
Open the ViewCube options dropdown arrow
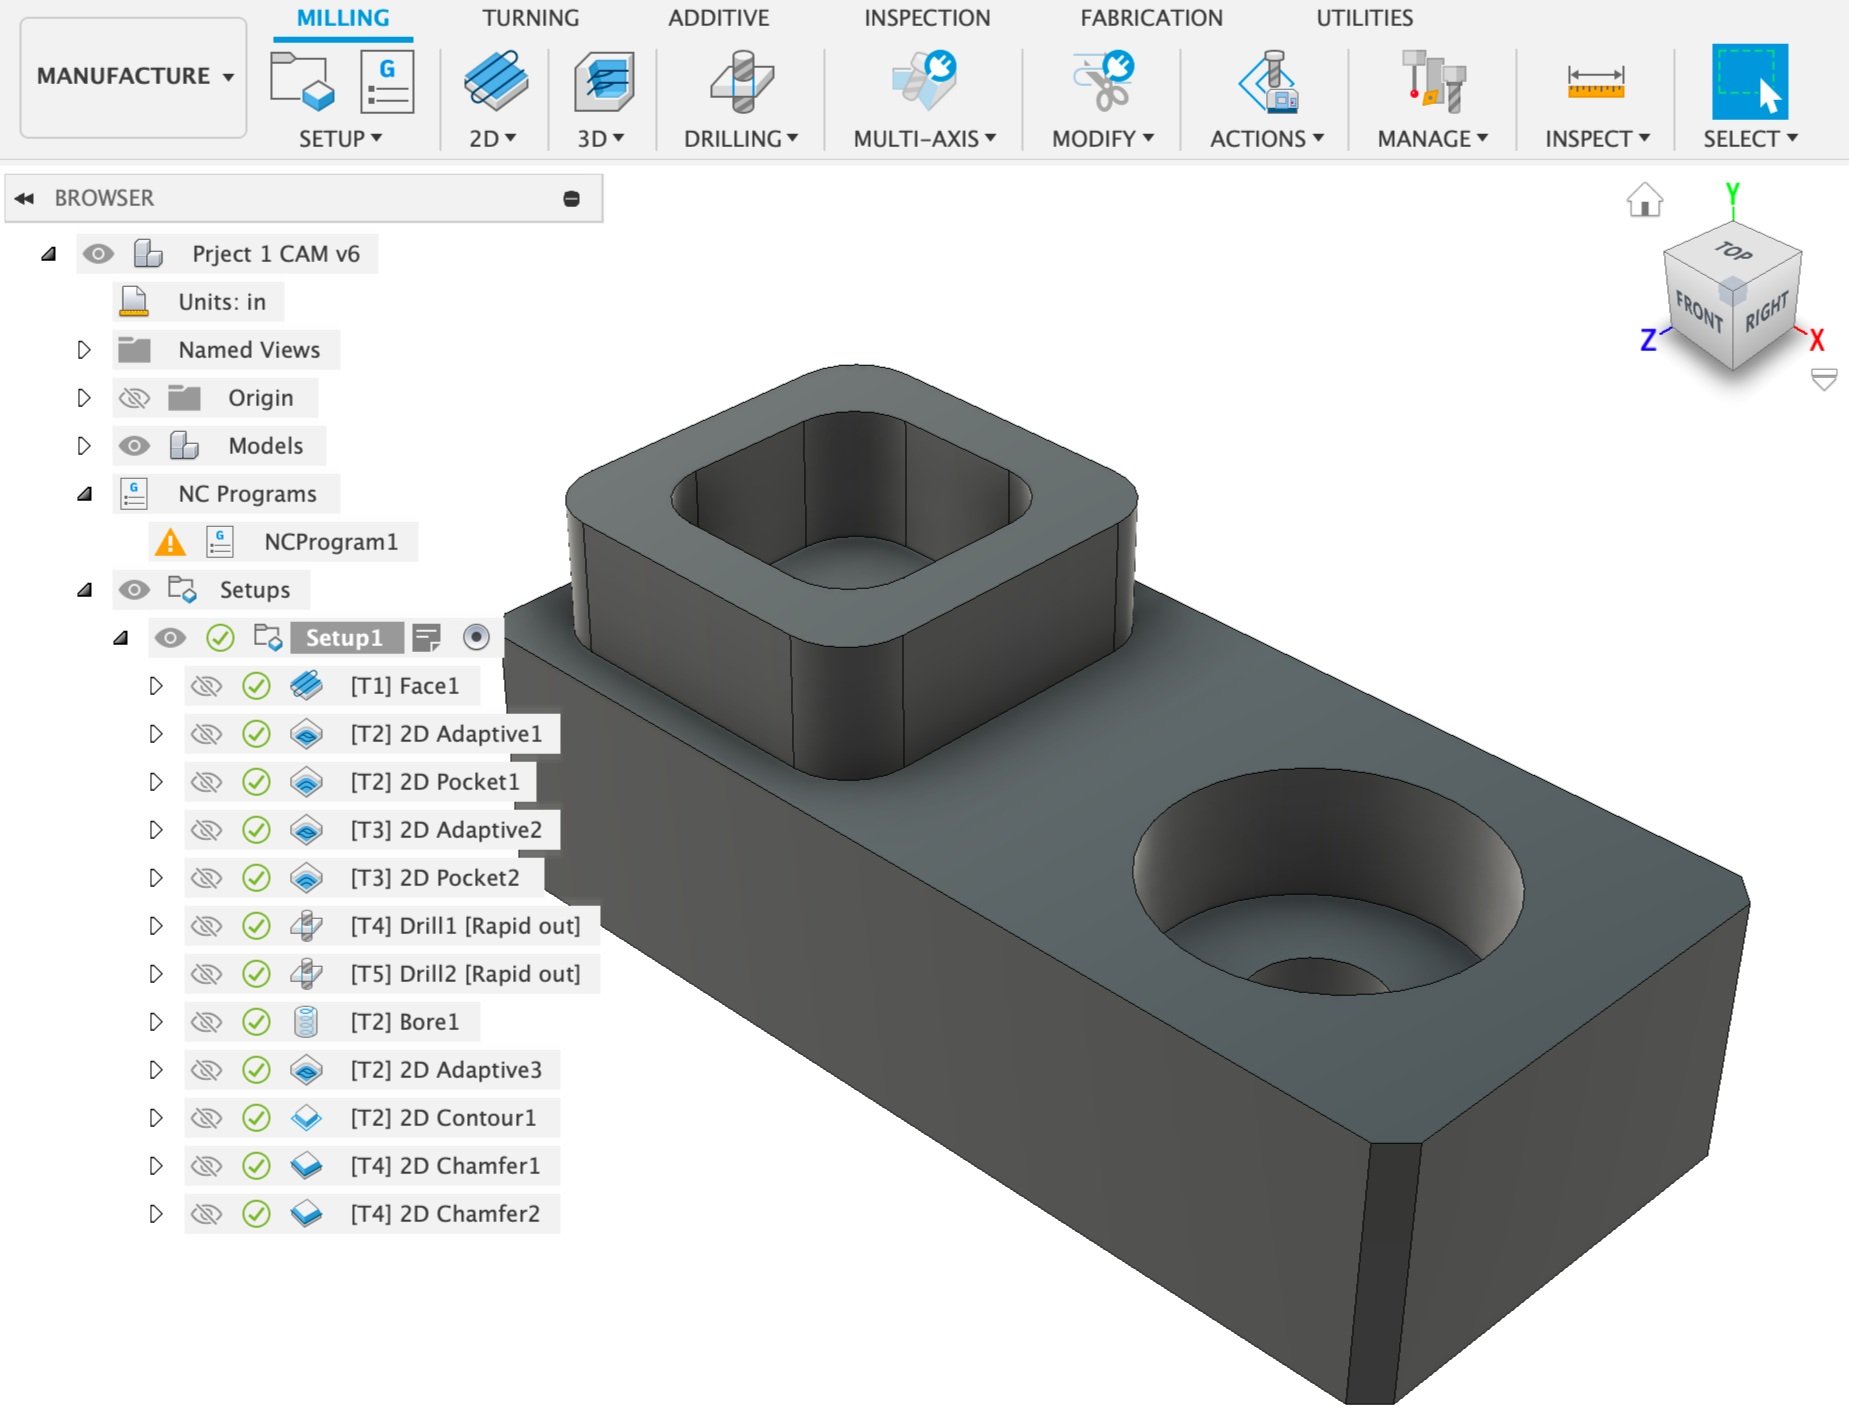[x=1824, y=380]
